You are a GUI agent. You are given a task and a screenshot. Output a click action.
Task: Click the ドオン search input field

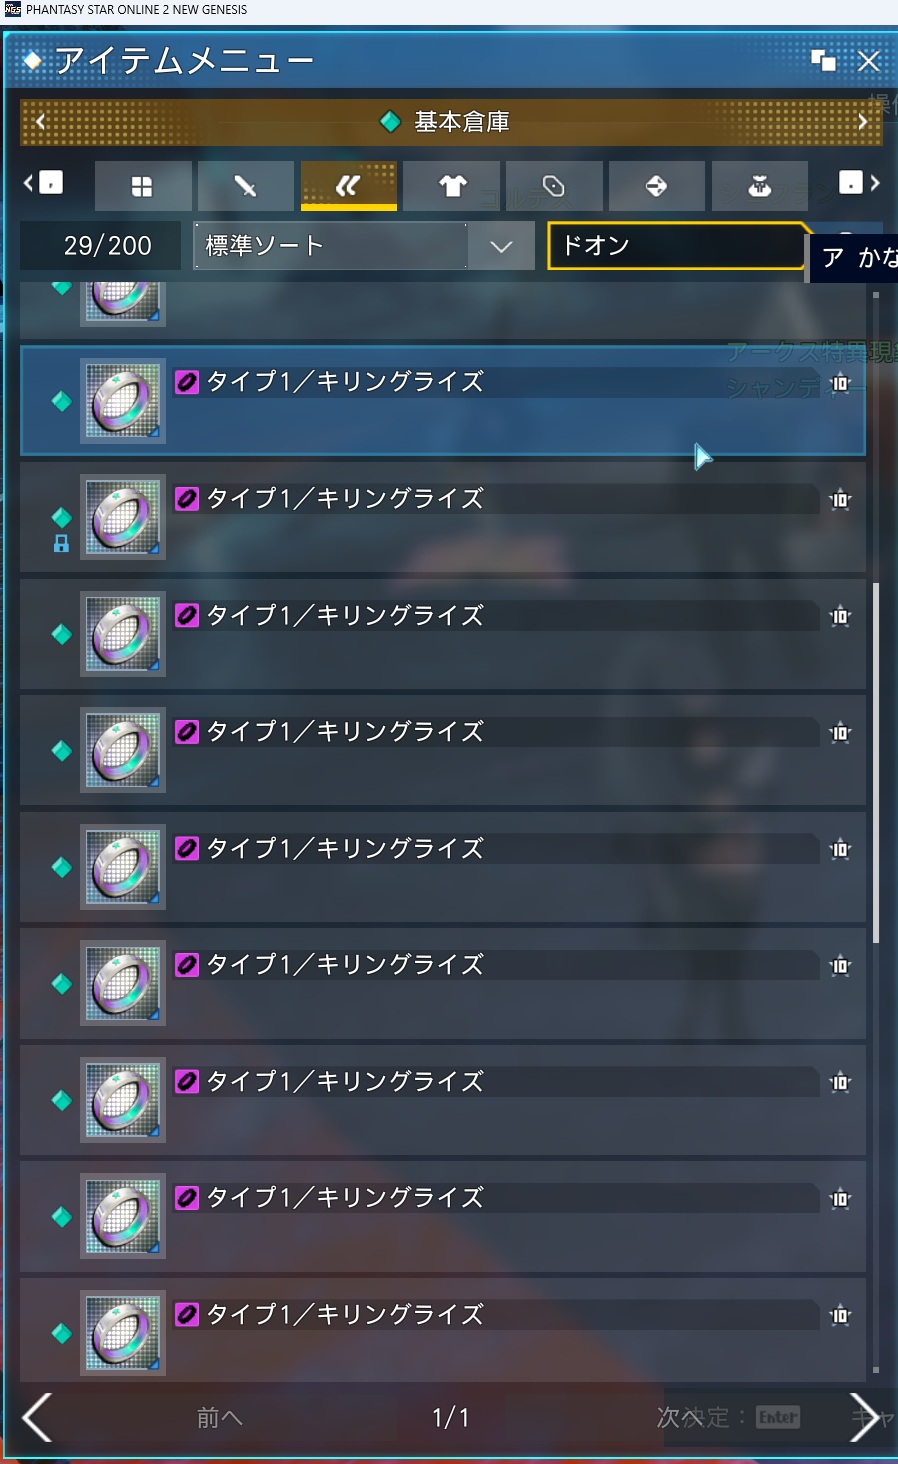[x=676, y=246]
